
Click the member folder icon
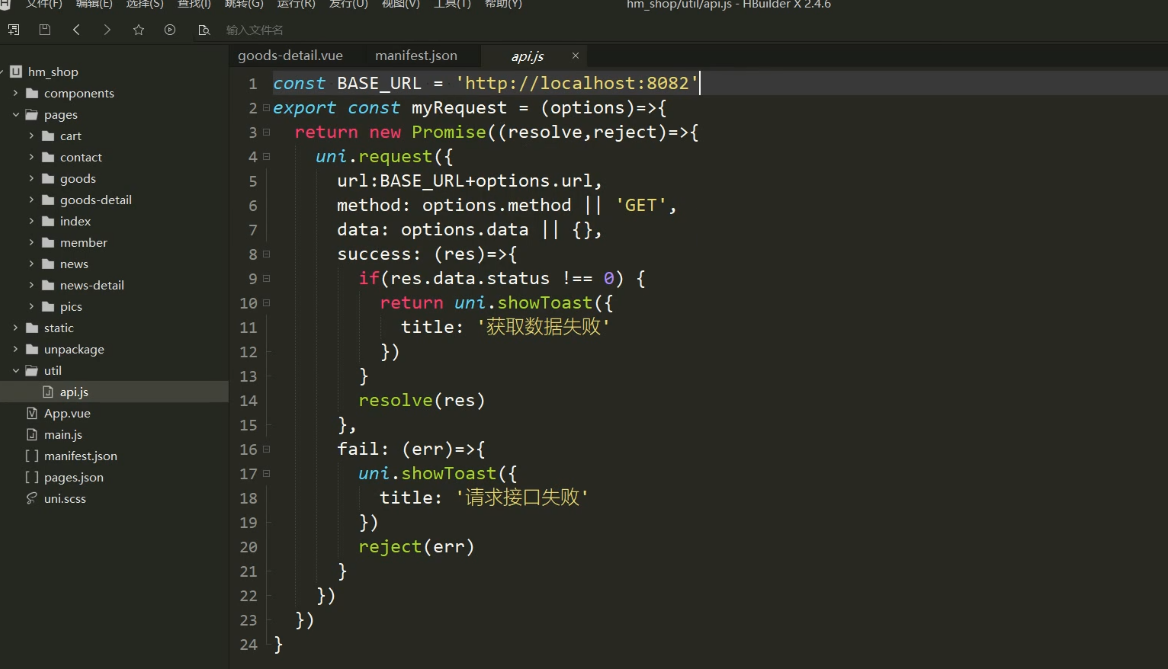[x=48, y=243]
